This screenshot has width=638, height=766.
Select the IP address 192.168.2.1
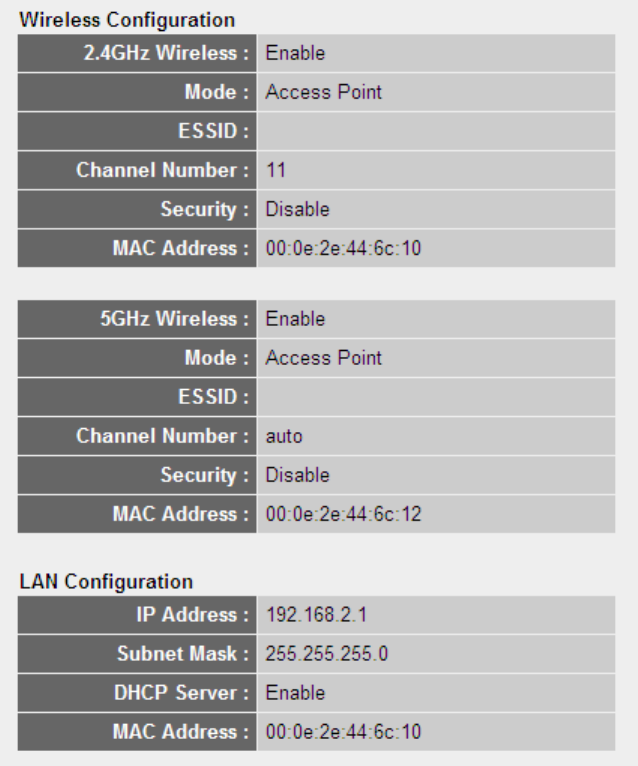click(309, 612)
